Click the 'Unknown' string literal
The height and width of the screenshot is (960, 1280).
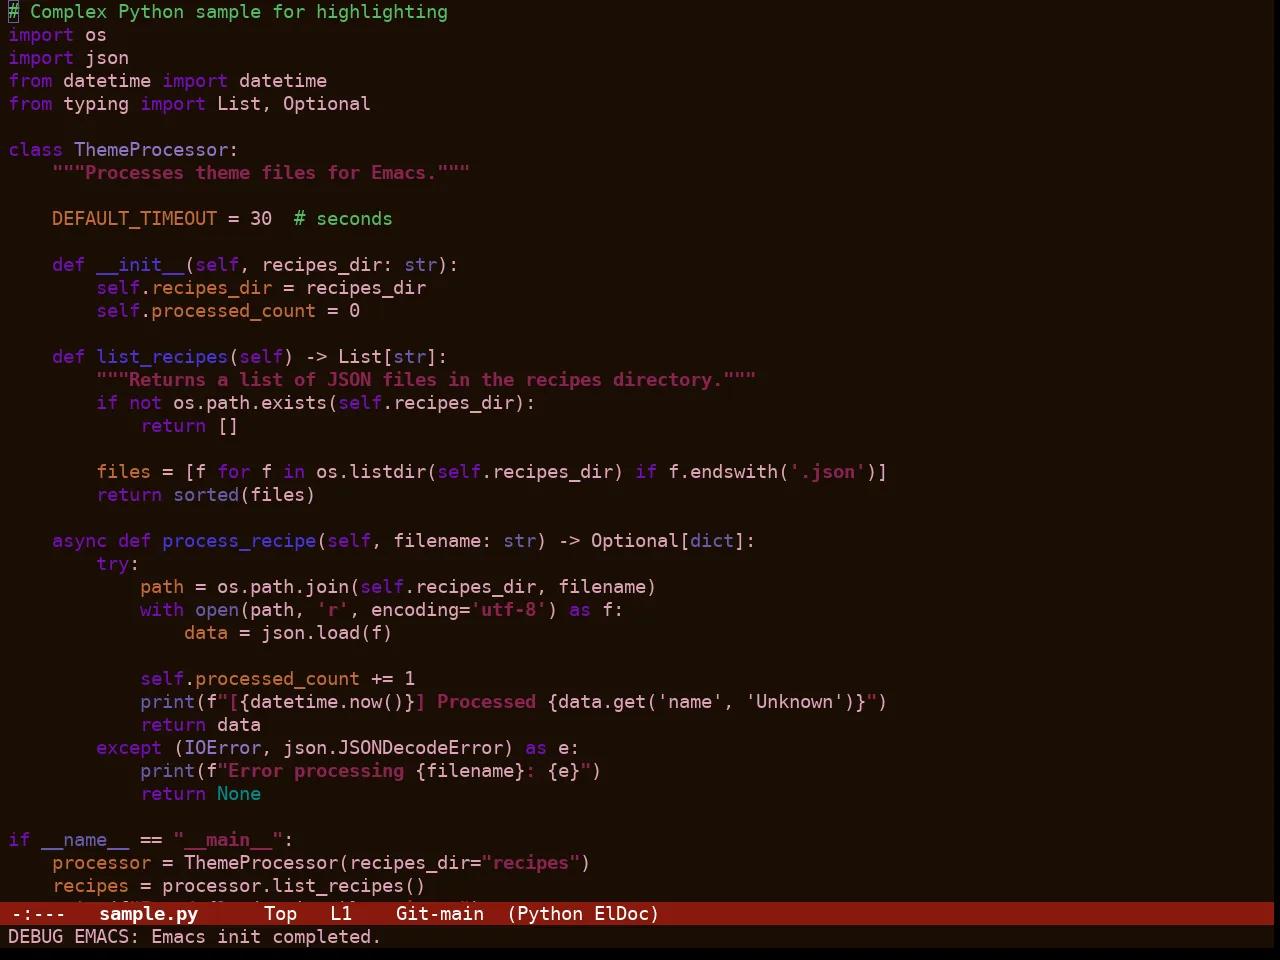click(794, 702)
